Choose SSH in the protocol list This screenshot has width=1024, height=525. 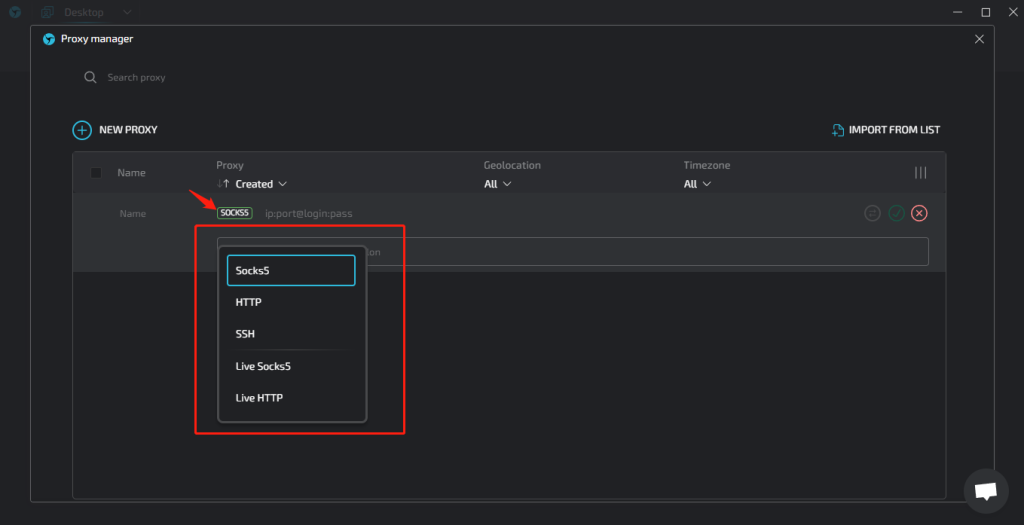tap(245, 334)
